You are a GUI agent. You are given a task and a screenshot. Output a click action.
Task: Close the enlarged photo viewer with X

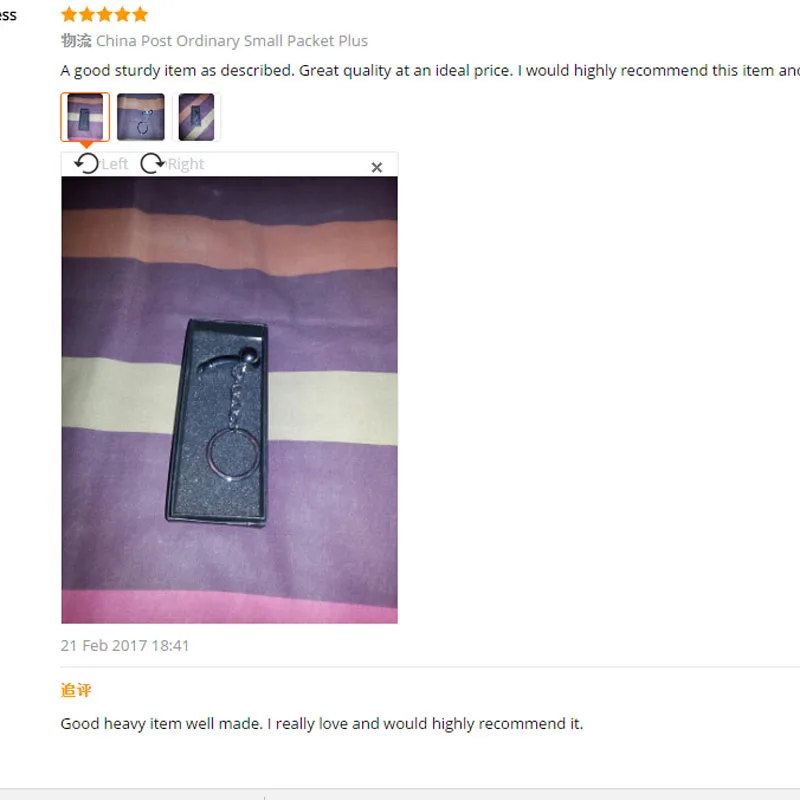tap(377, 167)
